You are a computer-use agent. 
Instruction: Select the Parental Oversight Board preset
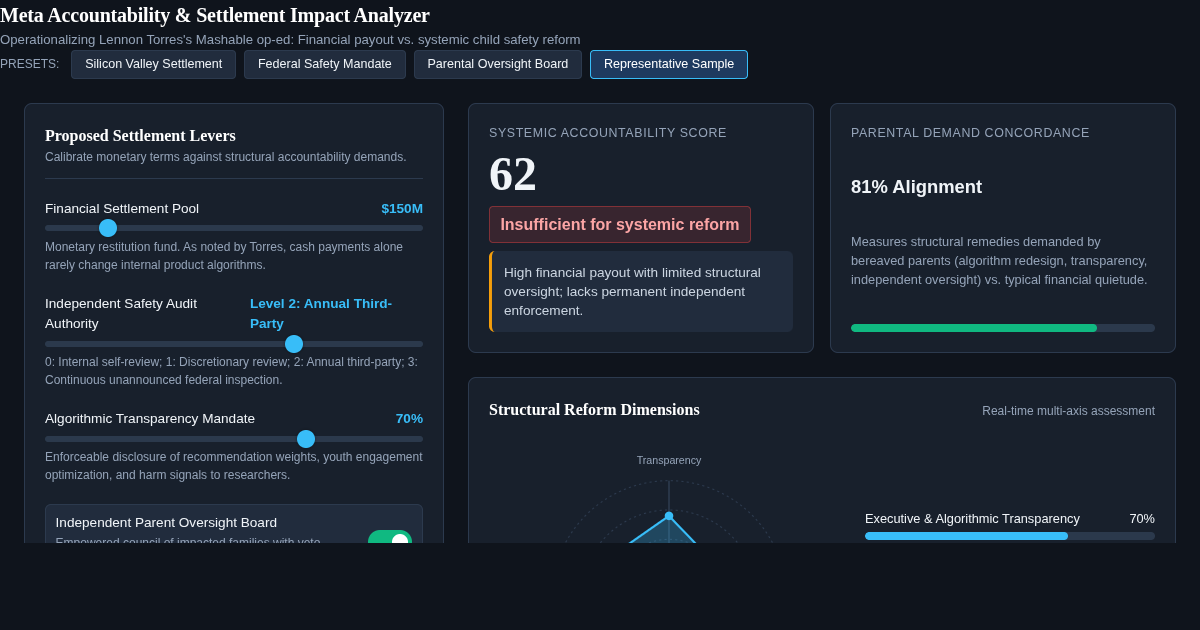coord(498,64)
